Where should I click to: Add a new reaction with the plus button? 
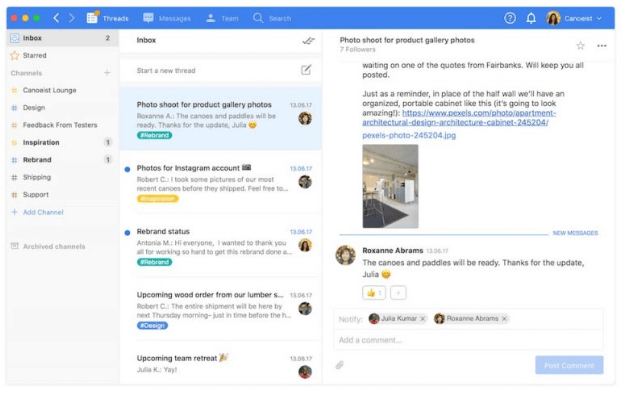(398, 293)
